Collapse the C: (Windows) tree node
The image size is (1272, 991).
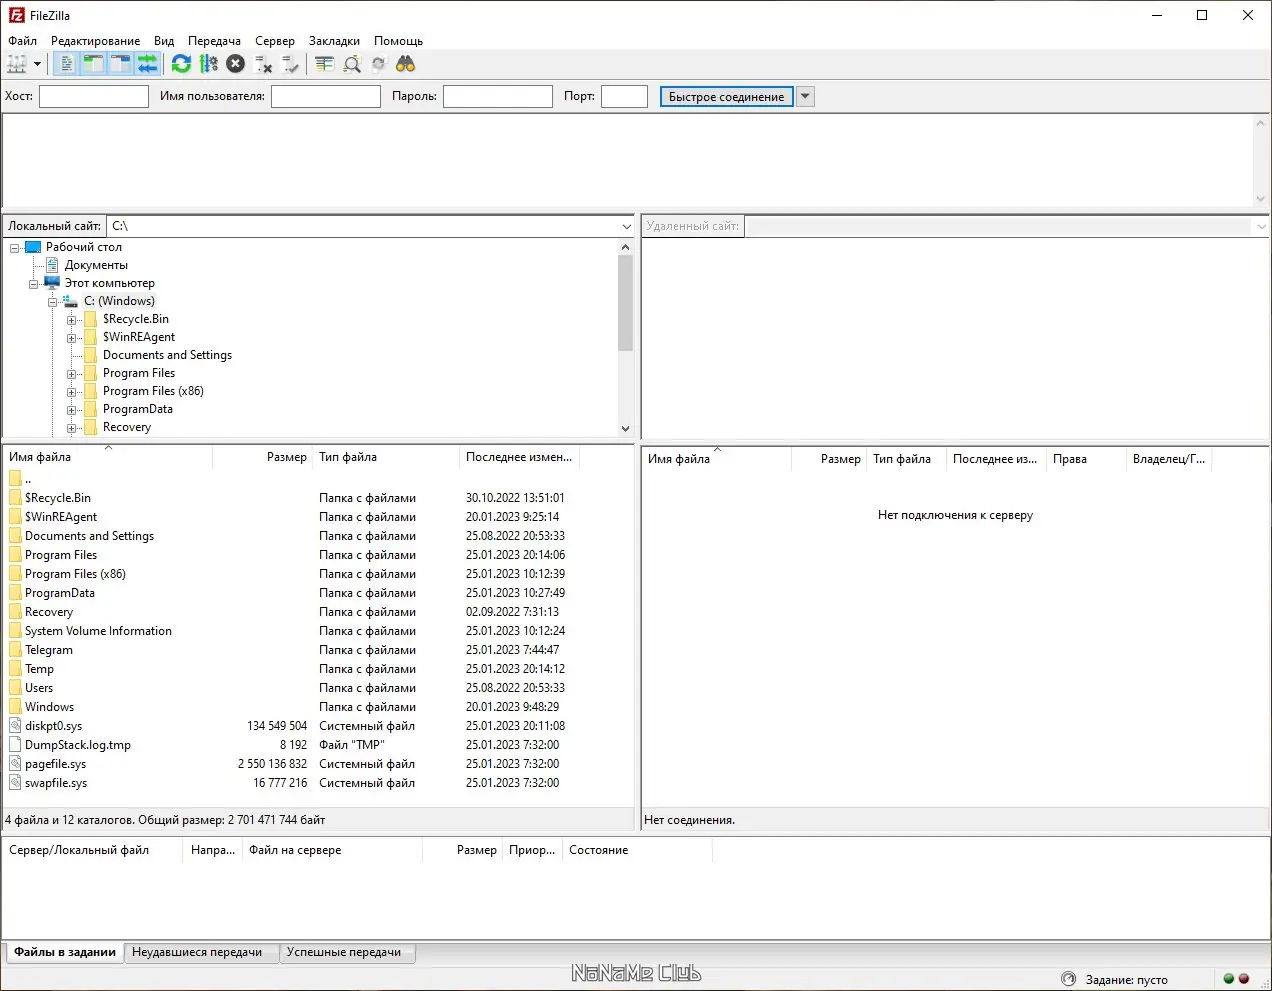(53, 302)
